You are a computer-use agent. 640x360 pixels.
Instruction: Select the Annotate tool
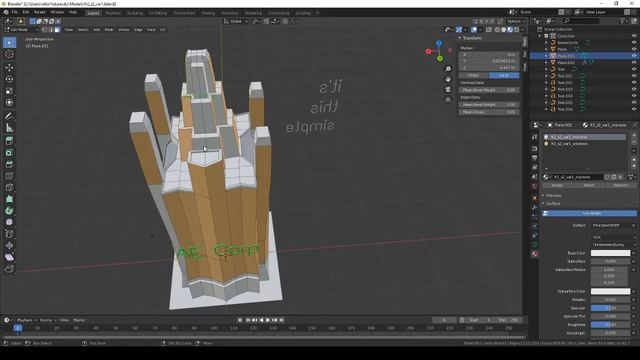click(x=9, y=116)
